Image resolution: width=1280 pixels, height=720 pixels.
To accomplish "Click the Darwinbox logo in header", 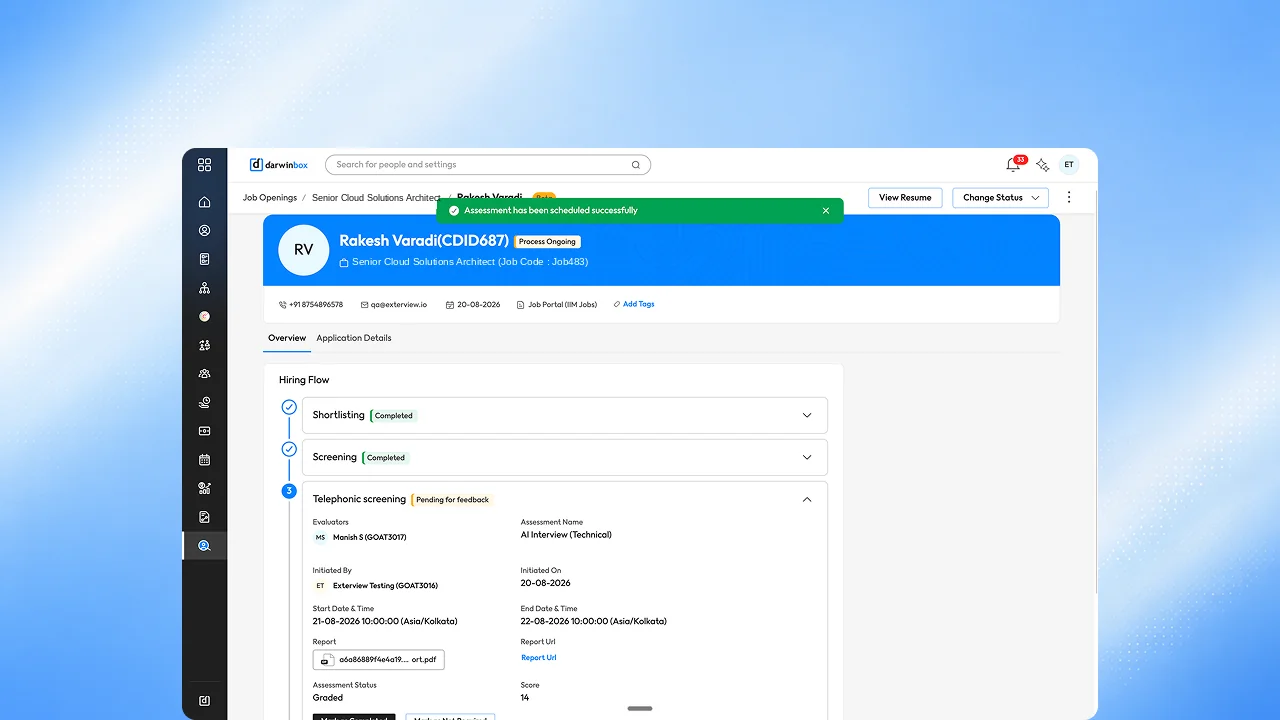I will [x=280, y=165].
